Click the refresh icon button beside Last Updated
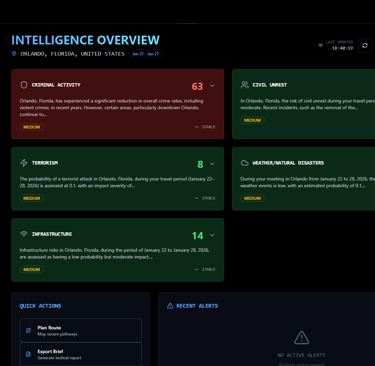 tap(365, 46)
